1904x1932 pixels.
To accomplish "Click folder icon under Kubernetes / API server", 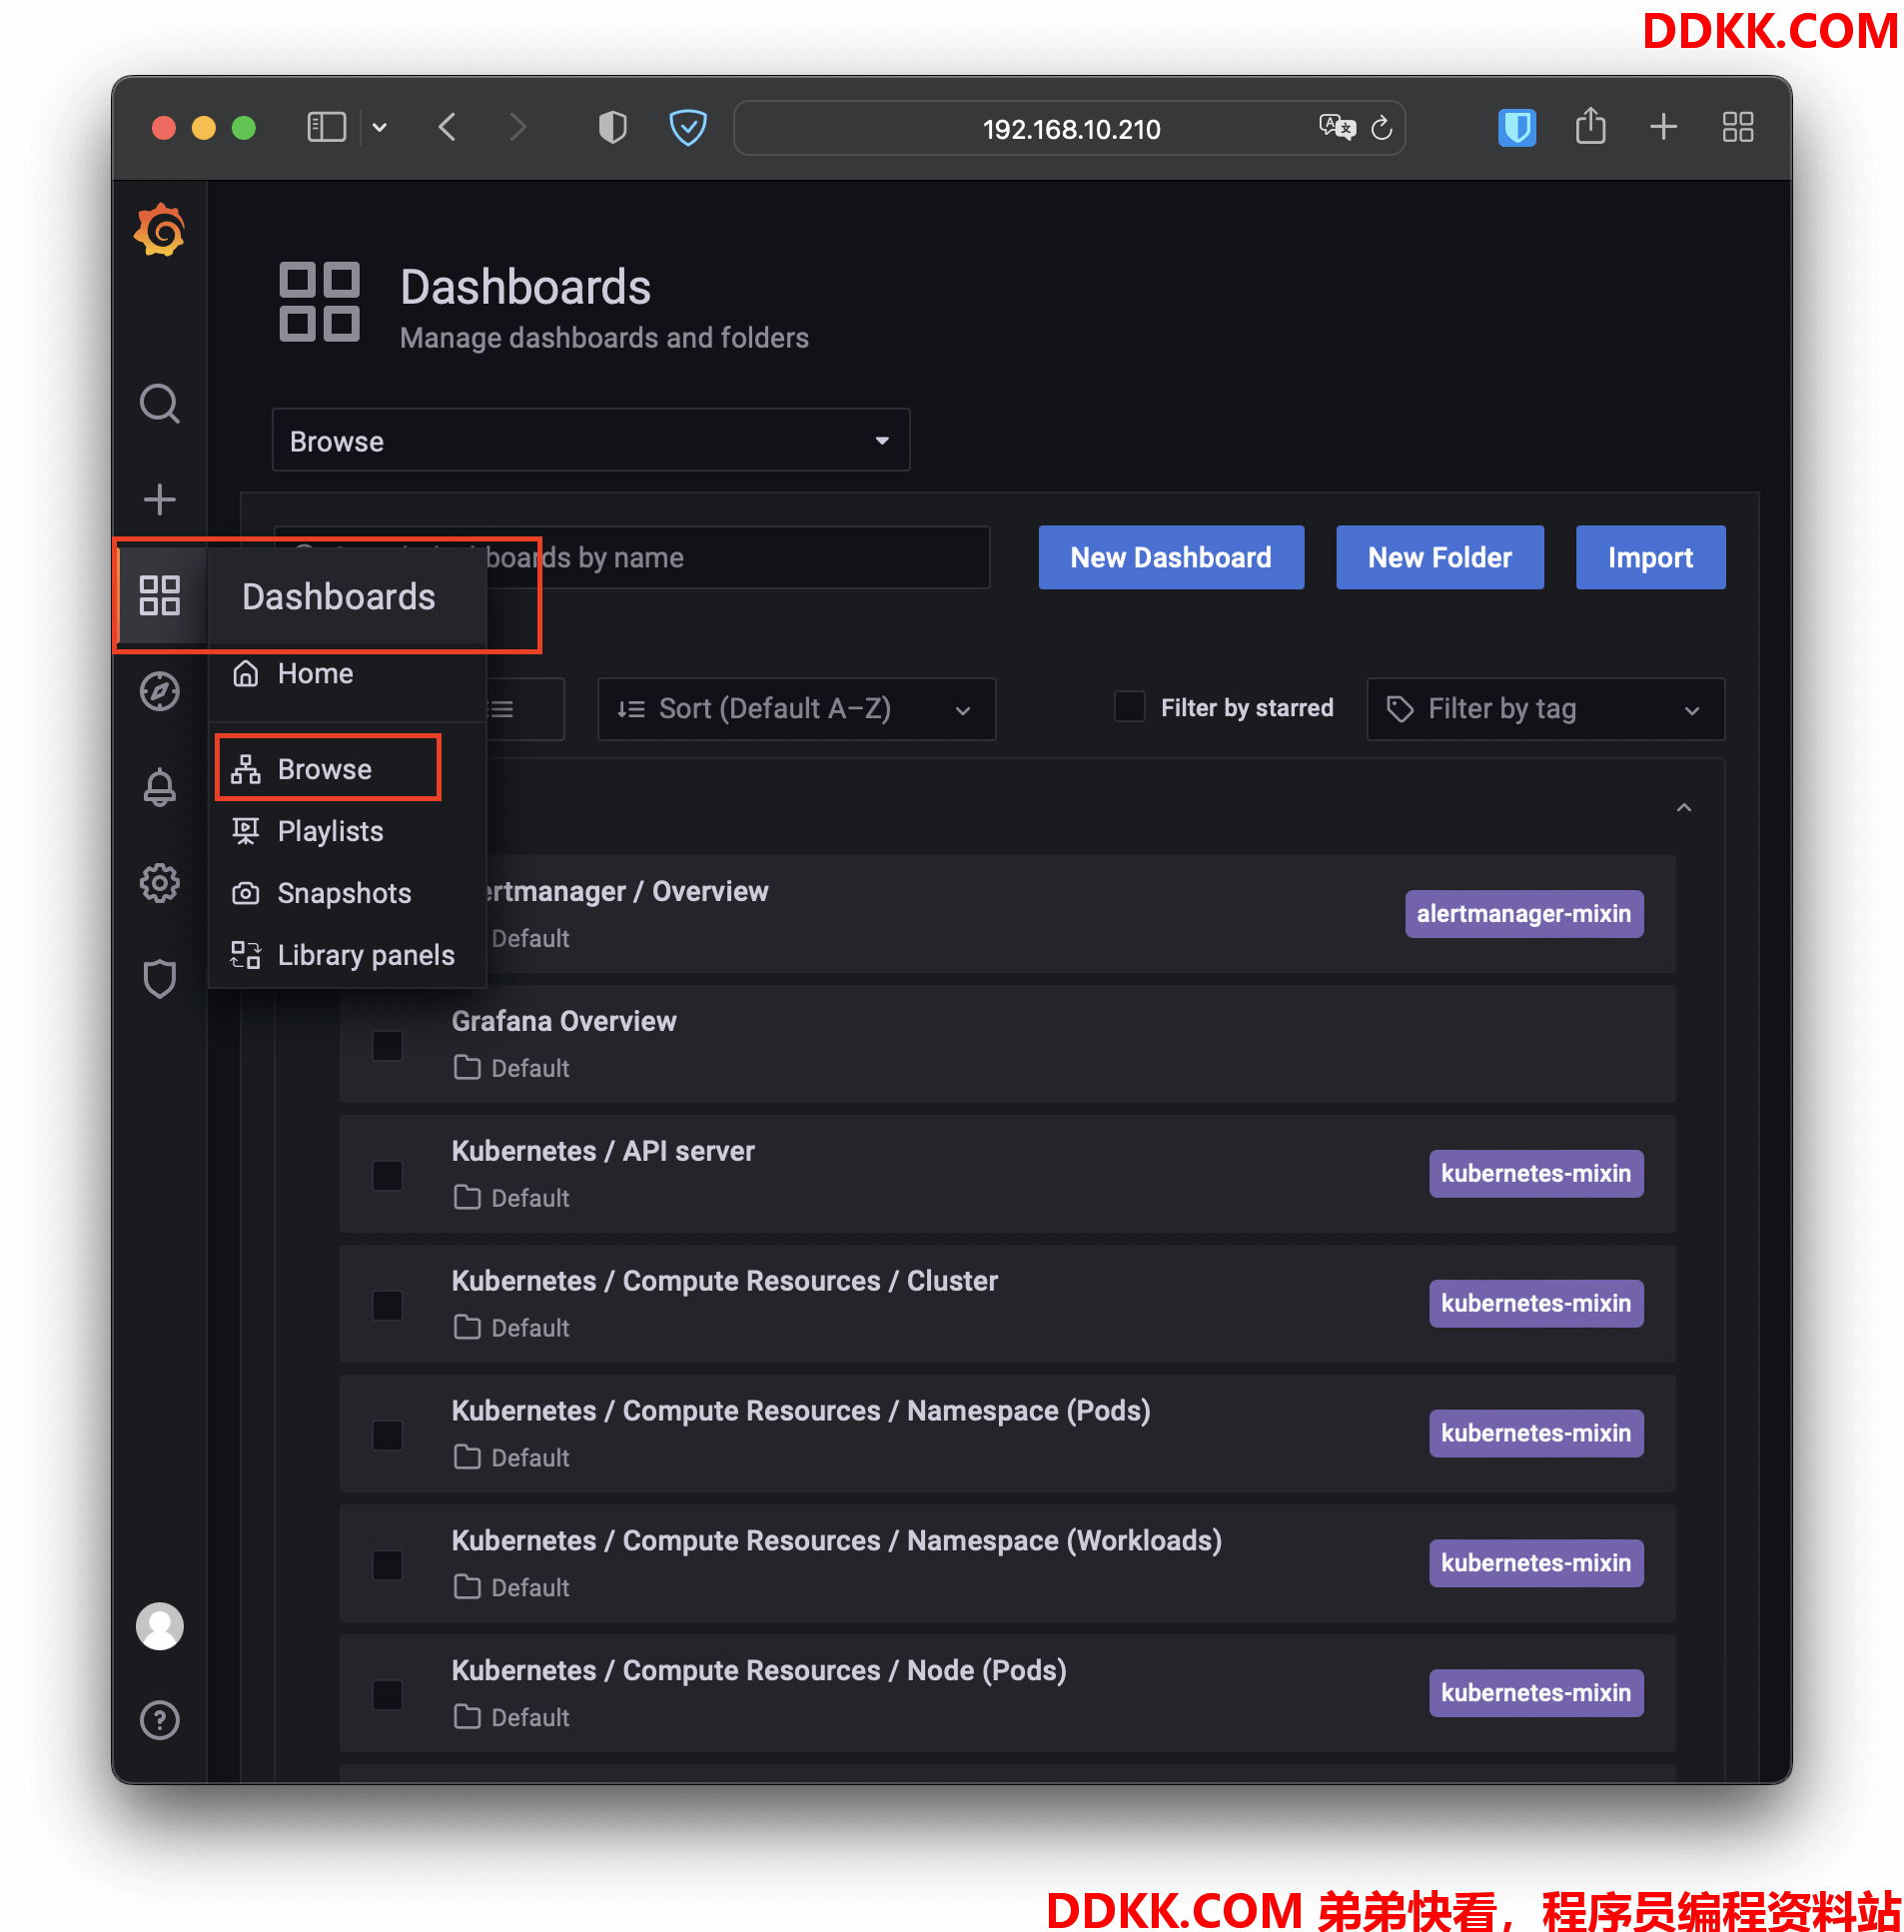I will (x=467, y=1197).
